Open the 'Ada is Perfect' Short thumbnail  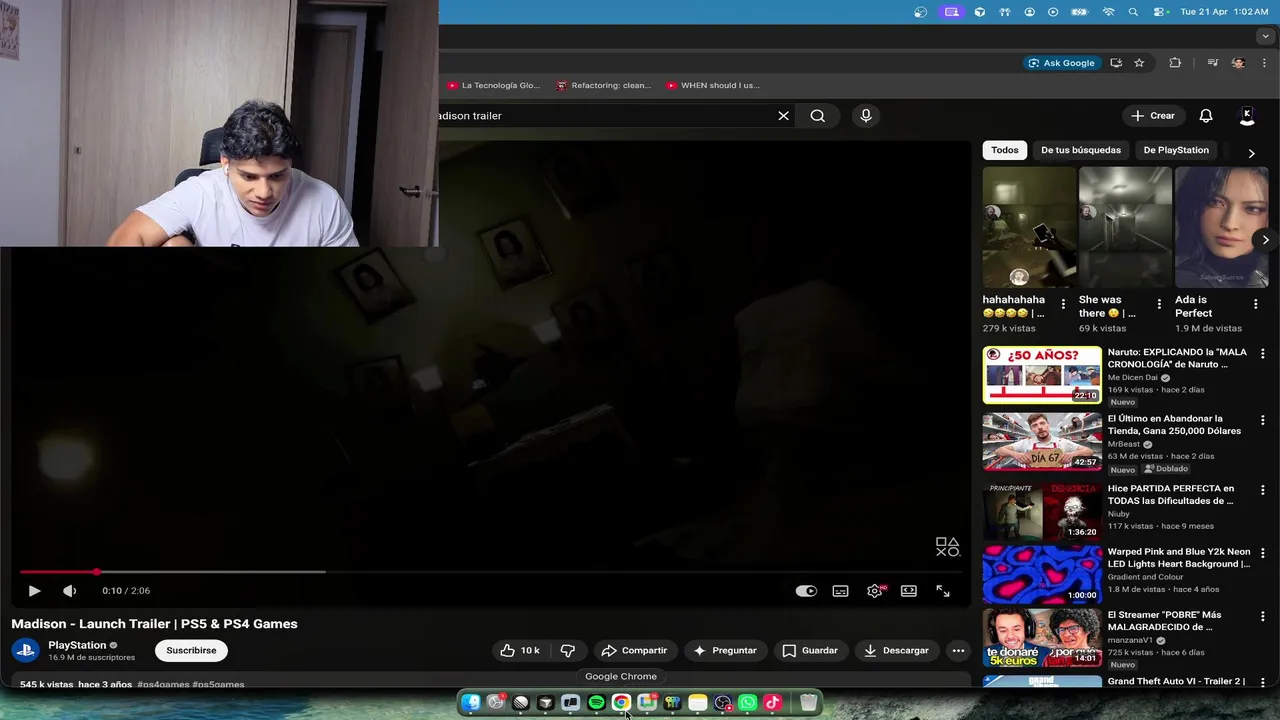click(x=1221, y=227)
